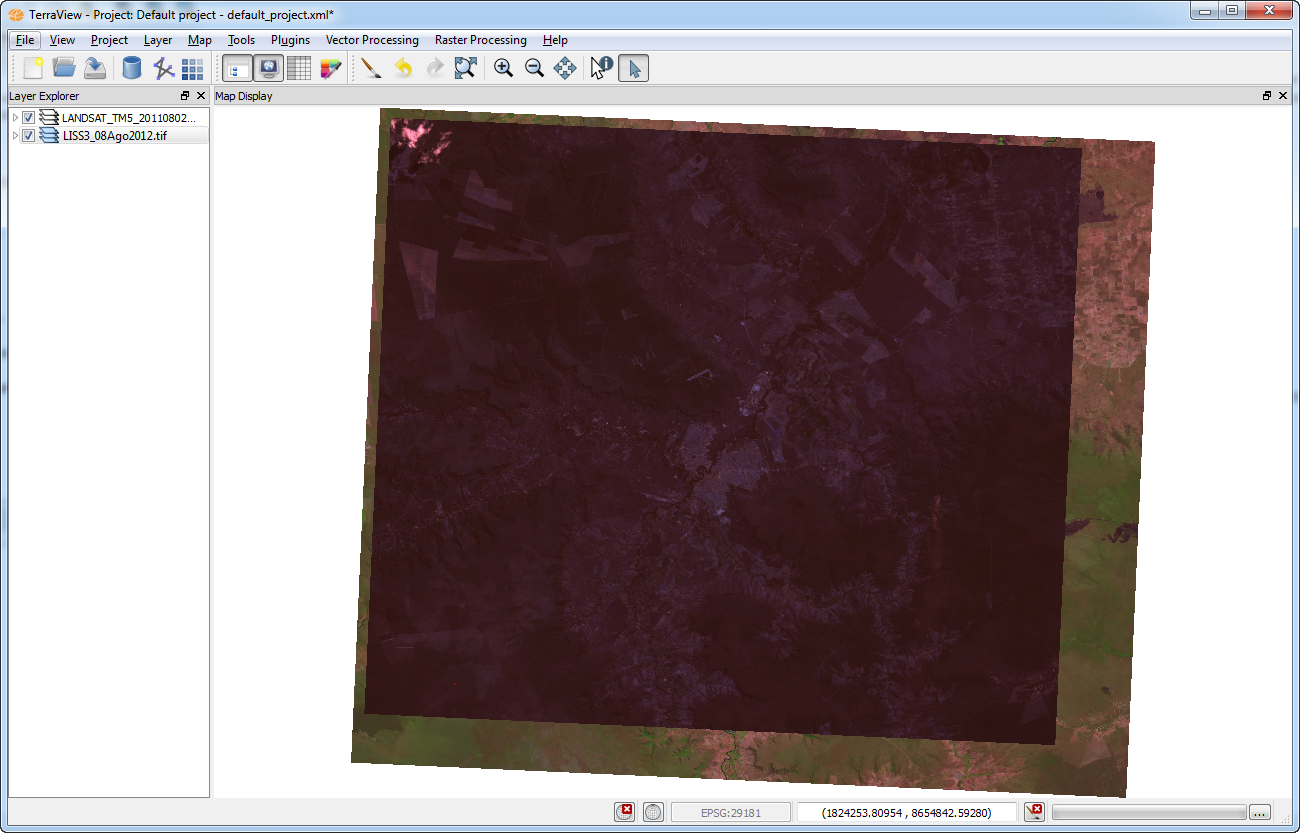Close the Layer Explorer panel
This screenshot has height=833, width=1300.
pyautogui.click(x=201, y=96)
